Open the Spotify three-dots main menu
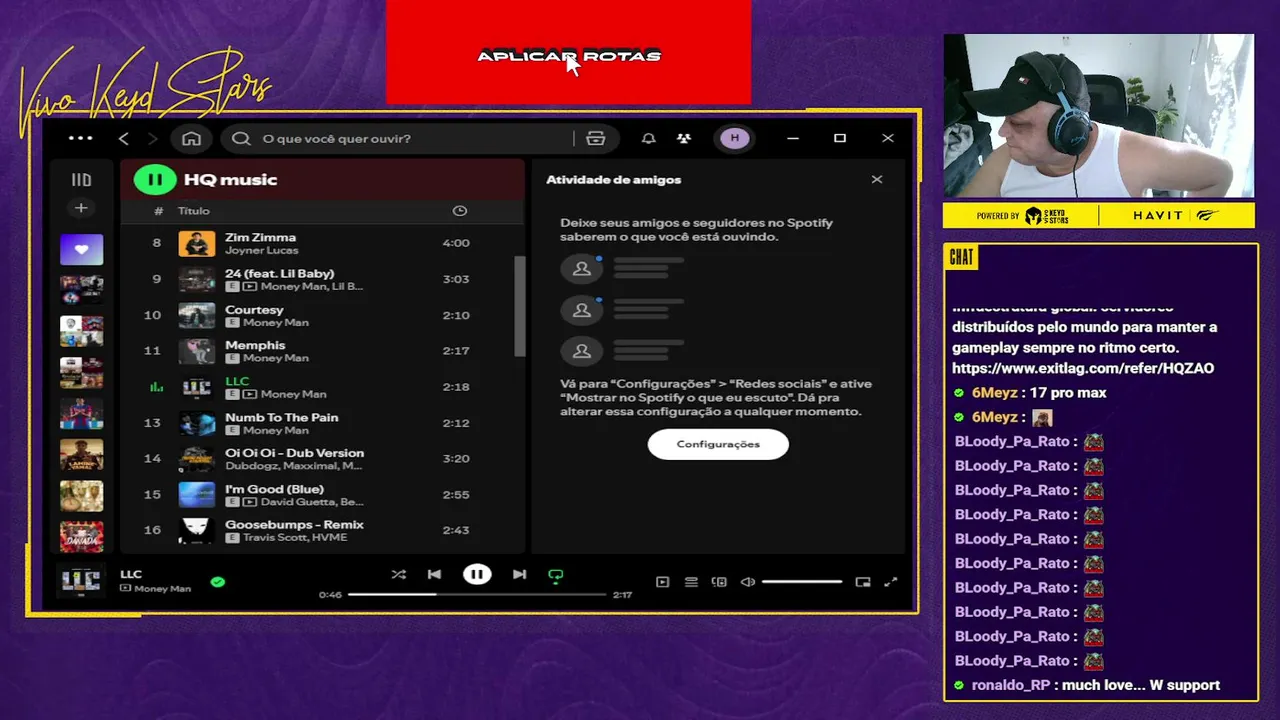Image resolution: width=1280 pixels, height=720 pixels. [x=80, y=138]
